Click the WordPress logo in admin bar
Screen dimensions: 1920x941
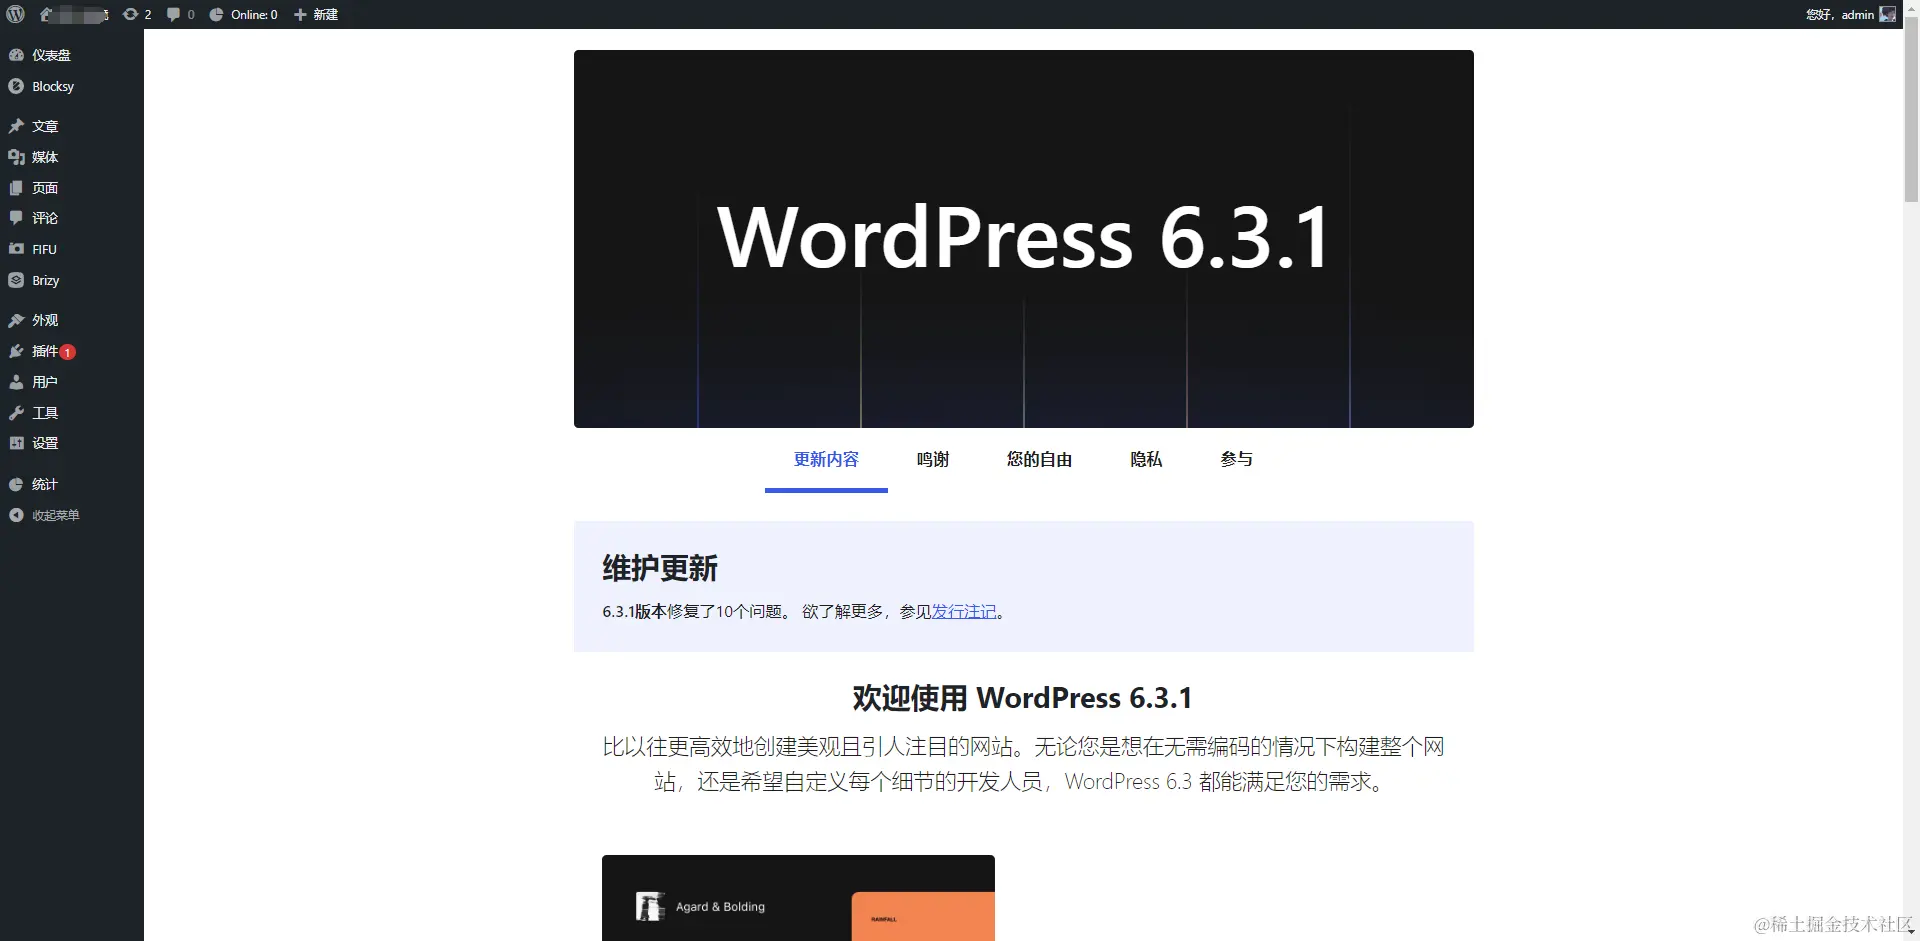tap(15, 14)
